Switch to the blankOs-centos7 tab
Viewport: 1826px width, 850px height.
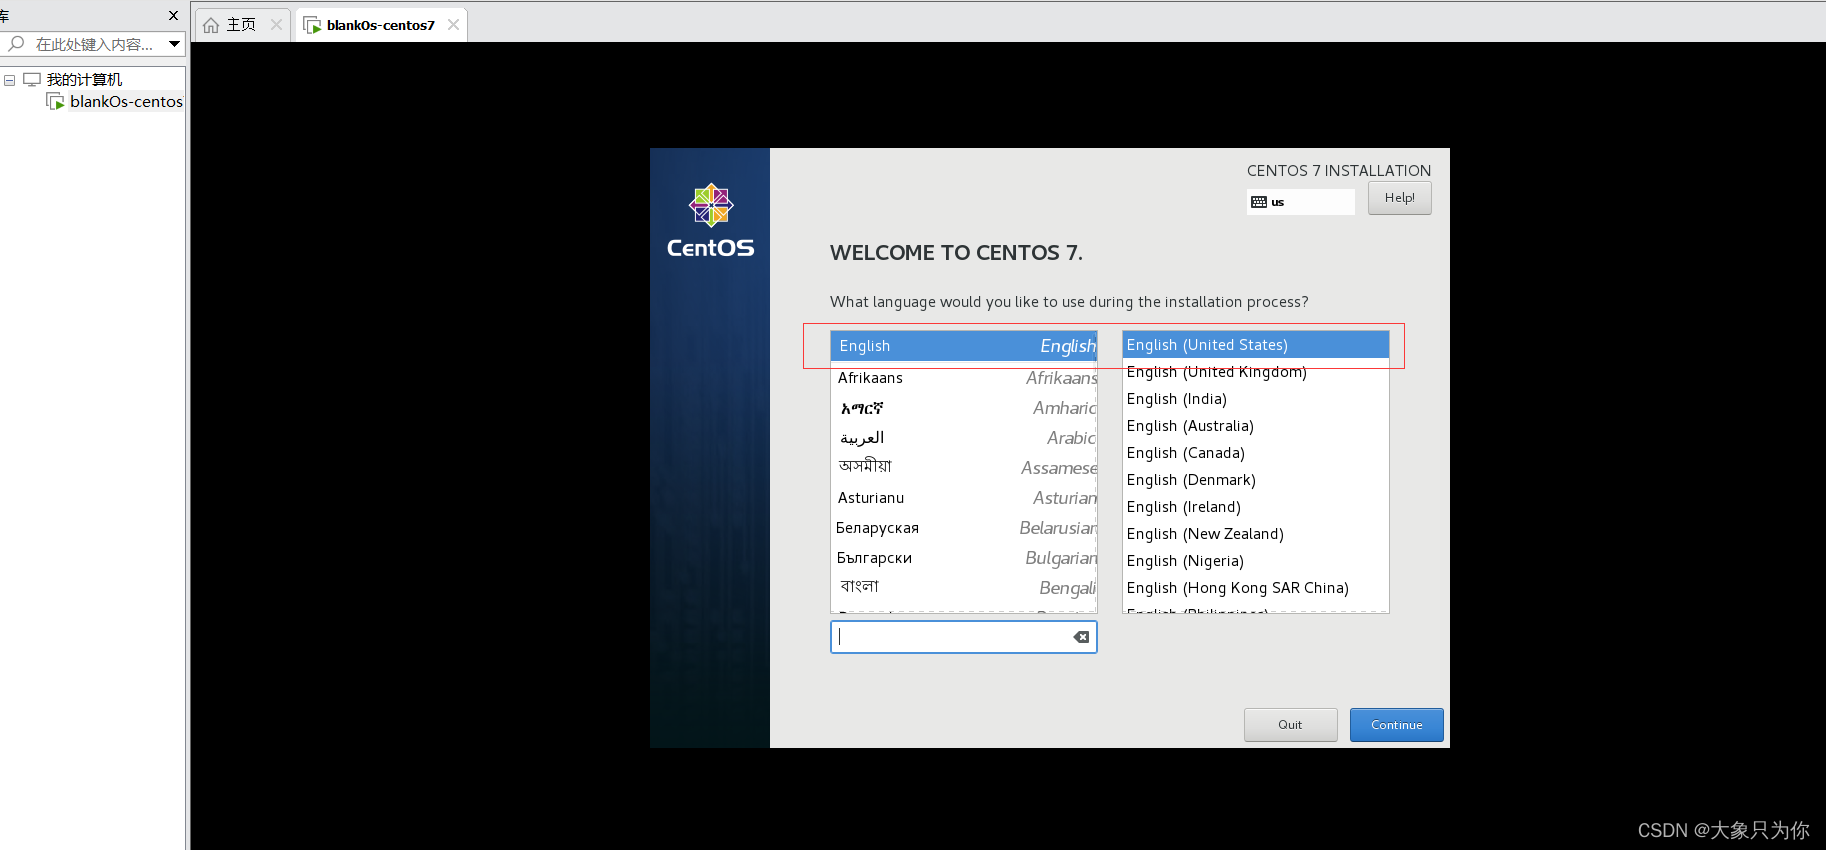381,25
